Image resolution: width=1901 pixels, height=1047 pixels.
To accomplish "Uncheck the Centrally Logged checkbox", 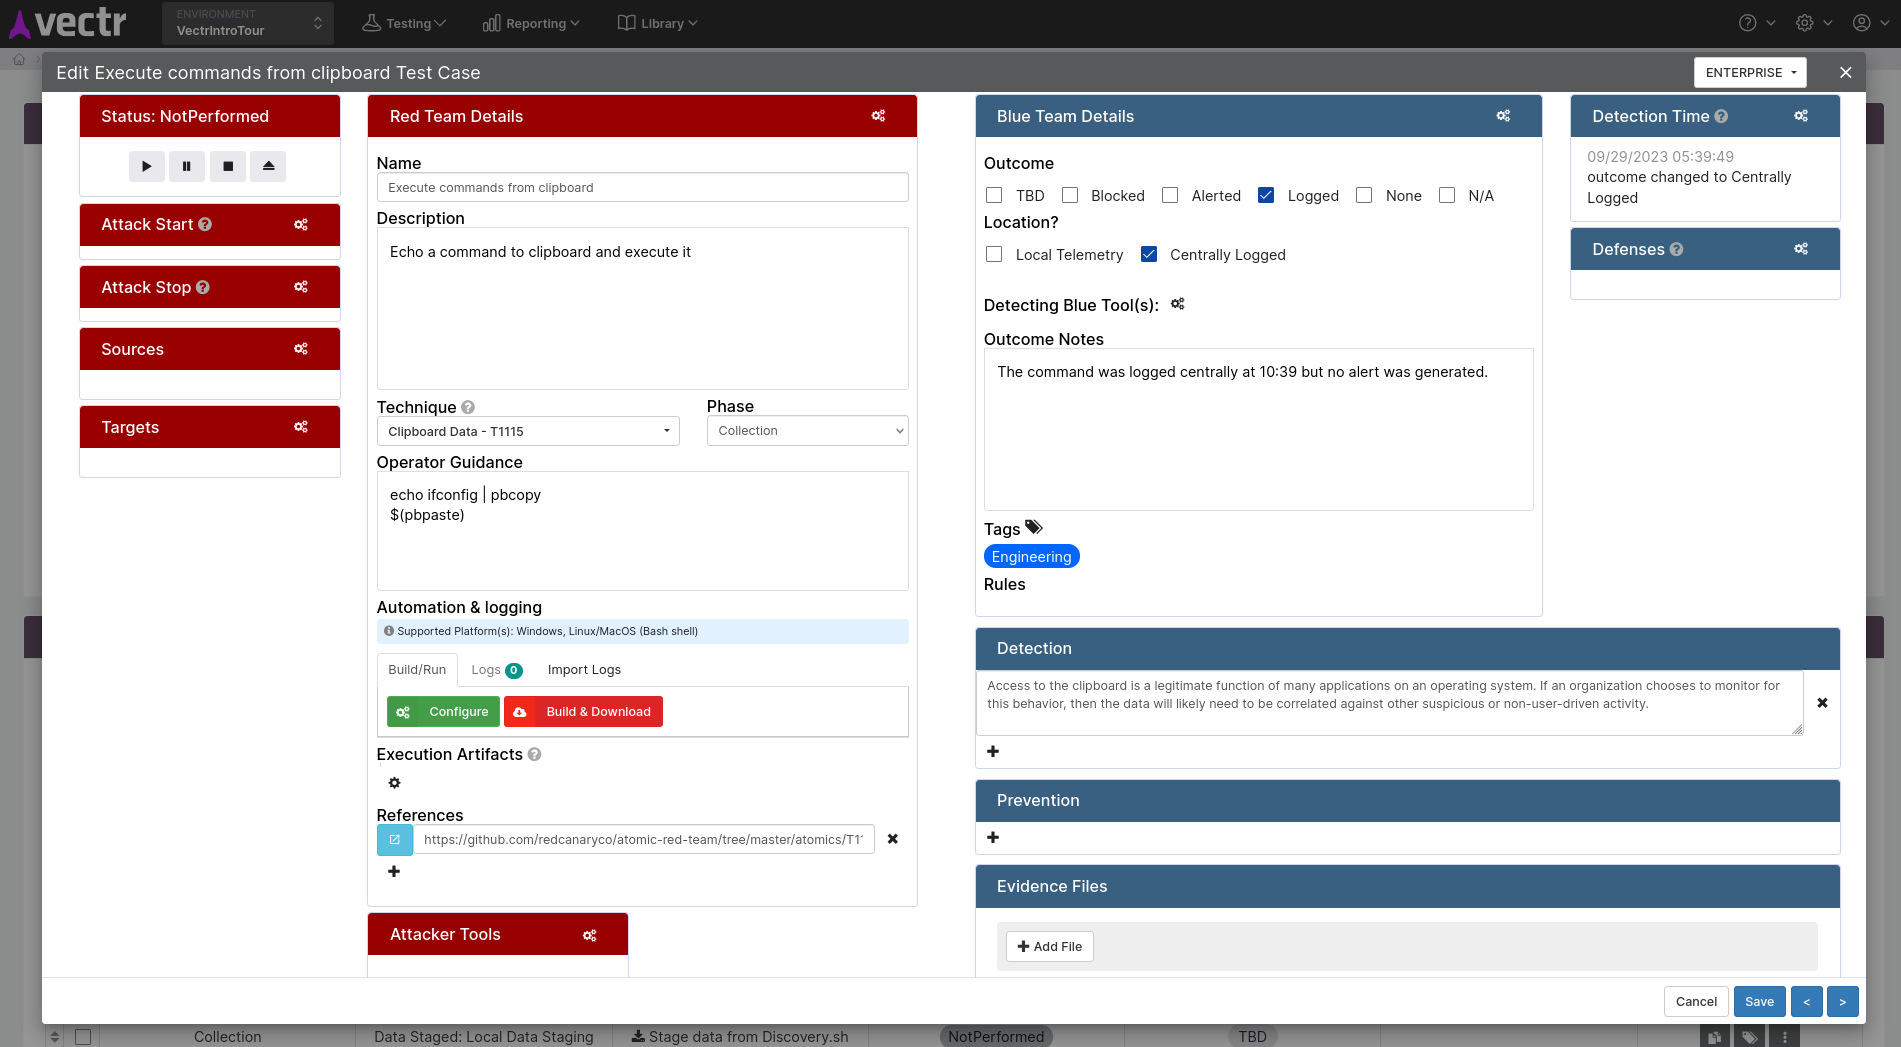I will click(1149, 255).
